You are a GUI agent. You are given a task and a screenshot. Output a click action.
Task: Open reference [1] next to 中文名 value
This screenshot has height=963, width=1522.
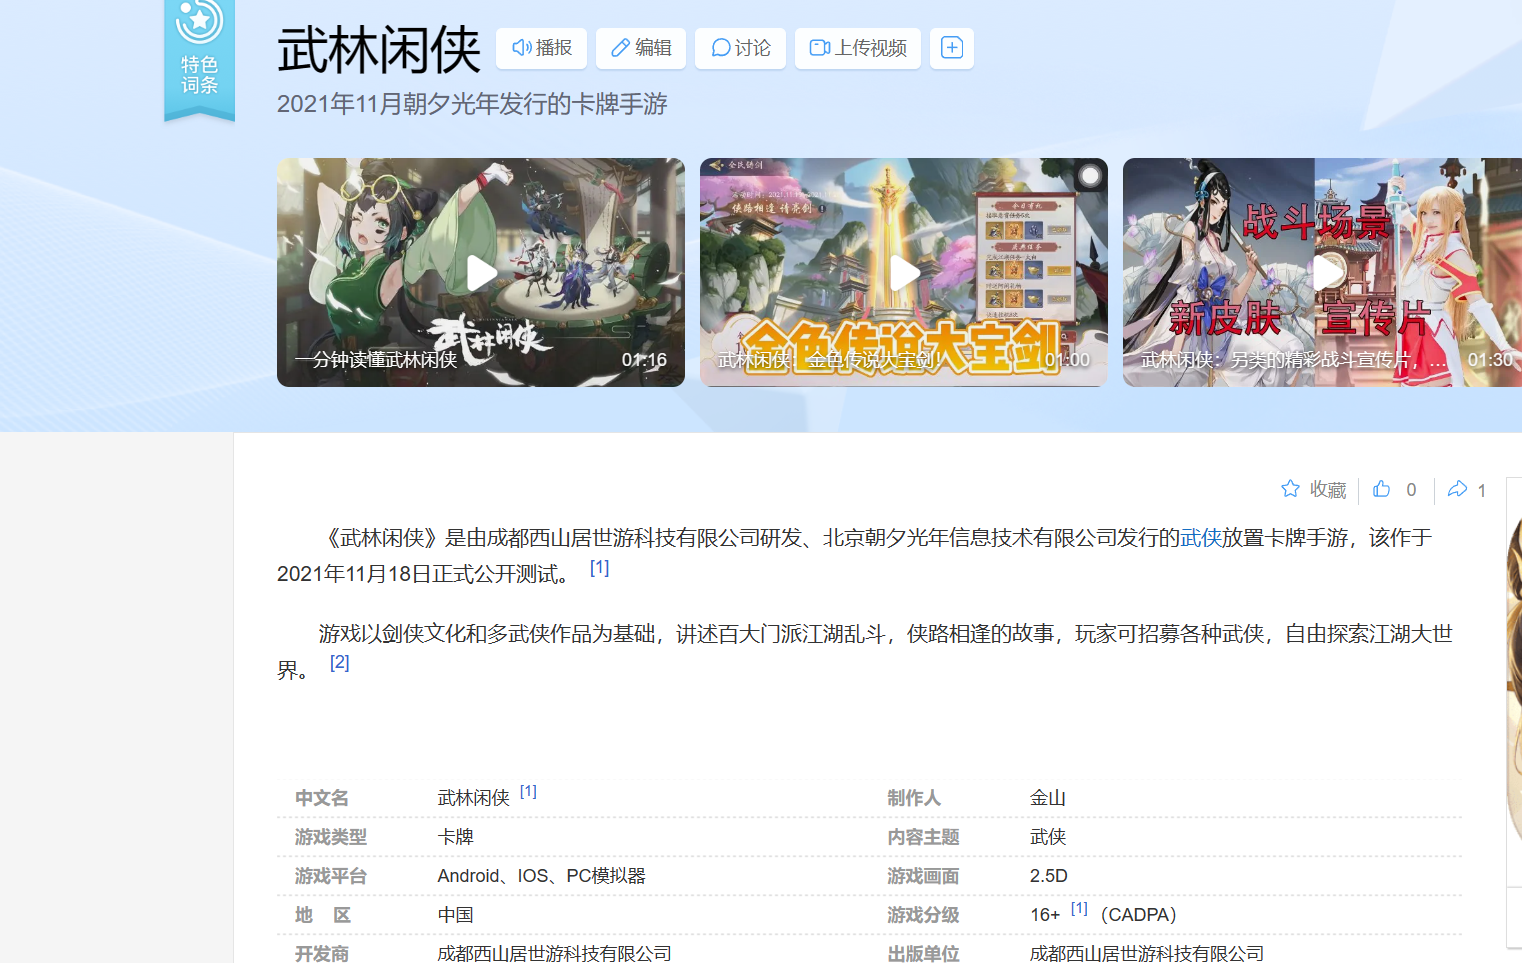(x=528, y=792)
